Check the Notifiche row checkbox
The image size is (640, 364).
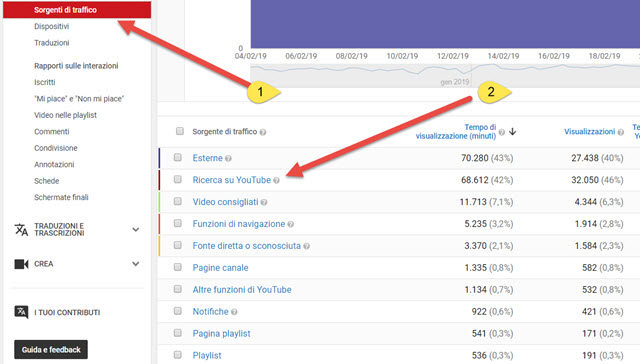178,311
